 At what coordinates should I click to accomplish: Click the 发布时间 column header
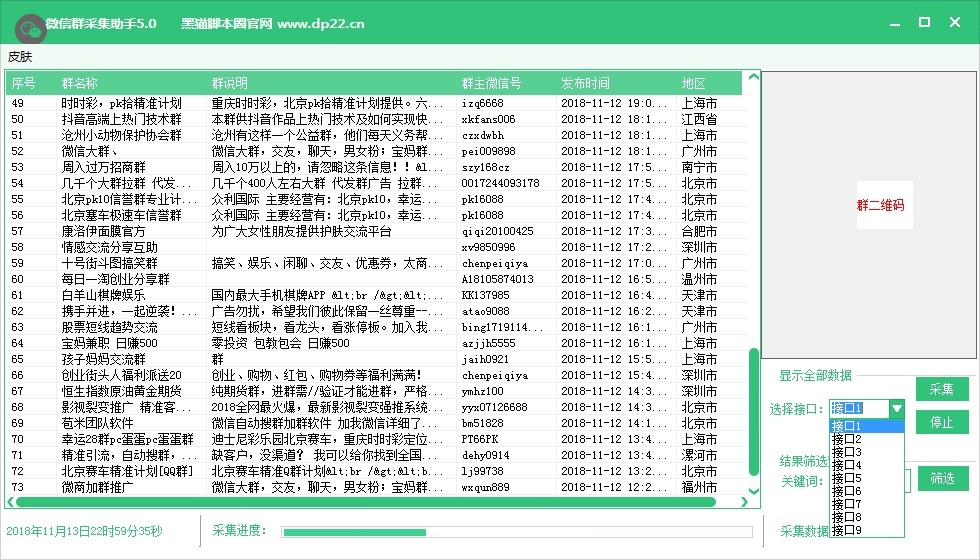point(616,83)
